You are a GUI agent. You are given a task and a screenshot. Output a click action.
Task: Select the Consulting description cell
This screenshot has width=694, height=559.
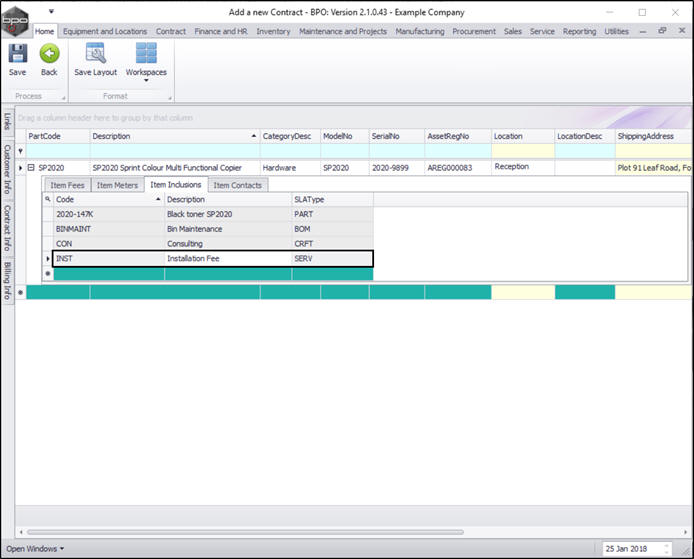coord(228,244)
